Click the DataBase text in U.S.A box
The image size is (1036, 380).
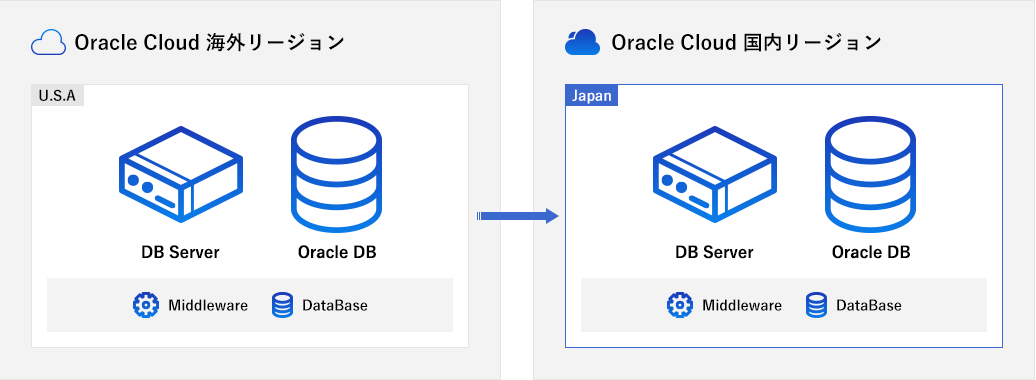335,305
